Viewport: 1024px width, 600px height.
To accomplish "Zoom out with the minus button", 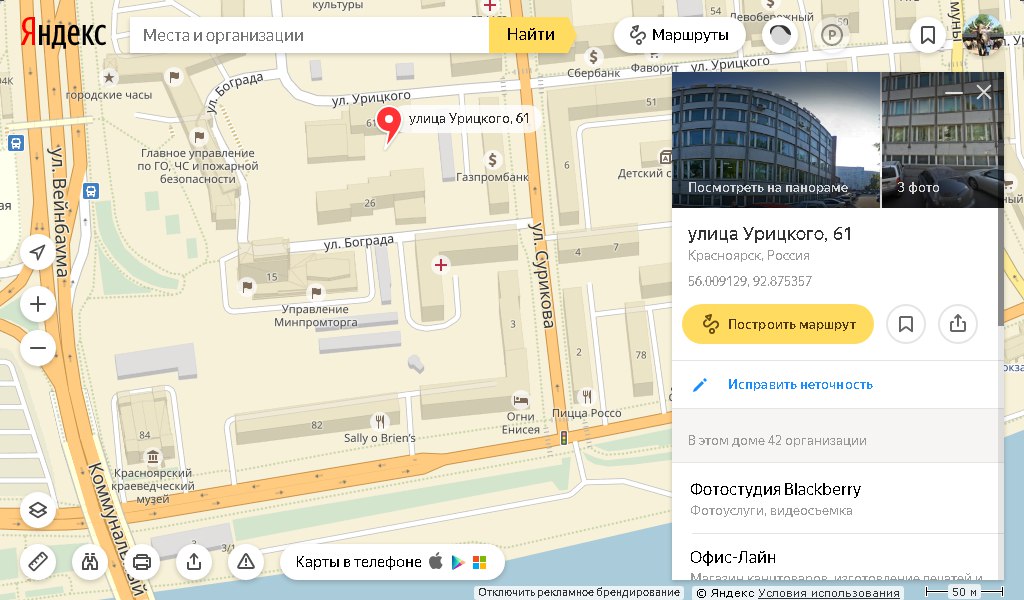I will (x=38, y=348).
